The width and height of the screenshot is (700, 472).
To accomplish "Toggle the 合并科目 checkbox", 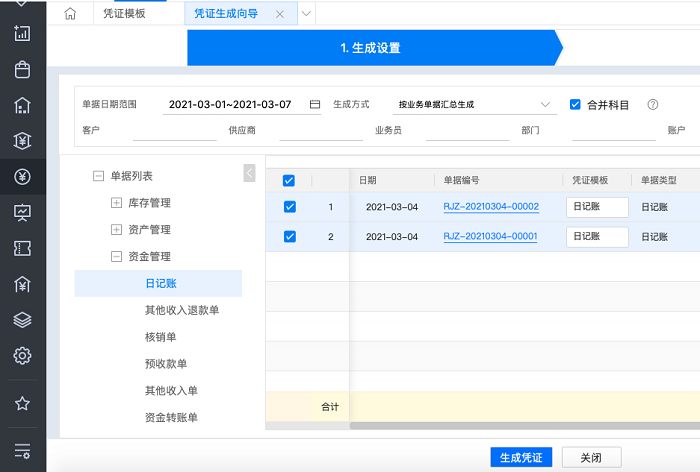I will [575, 104].
